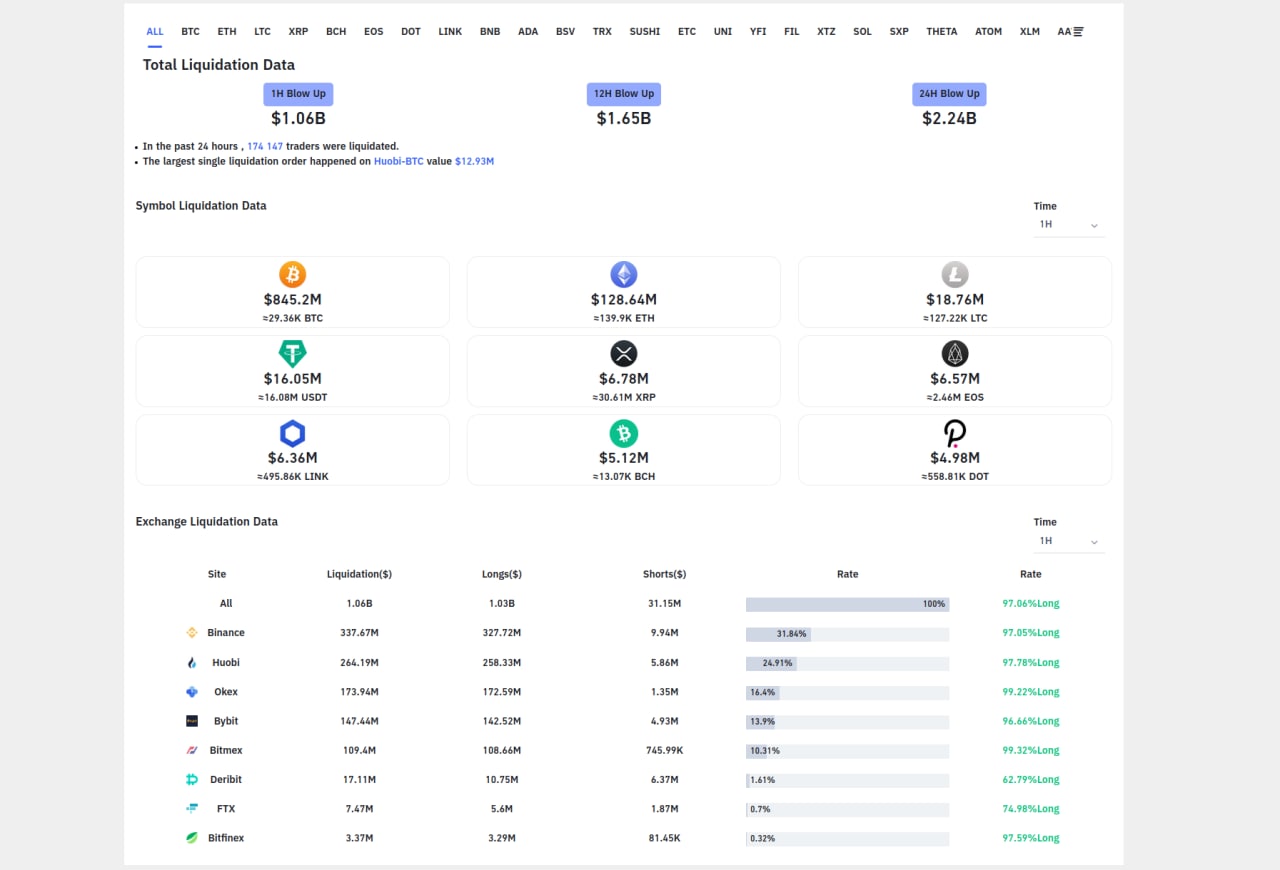Screen dimensions: 1280x870
Task: Open the THETA tab
Action: pyautogui.click(x=942, y=32)
